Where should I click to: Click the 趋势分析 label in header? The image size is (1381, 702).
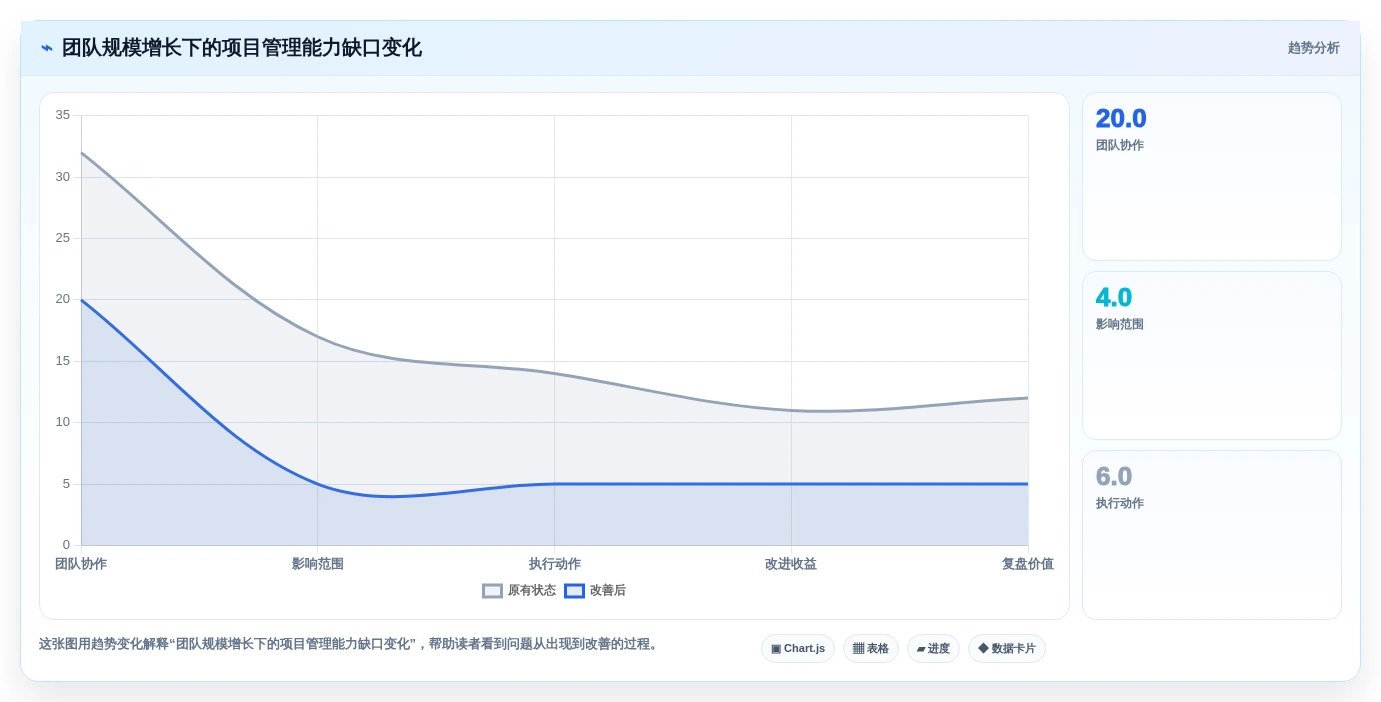click(x=1313, y=48)
